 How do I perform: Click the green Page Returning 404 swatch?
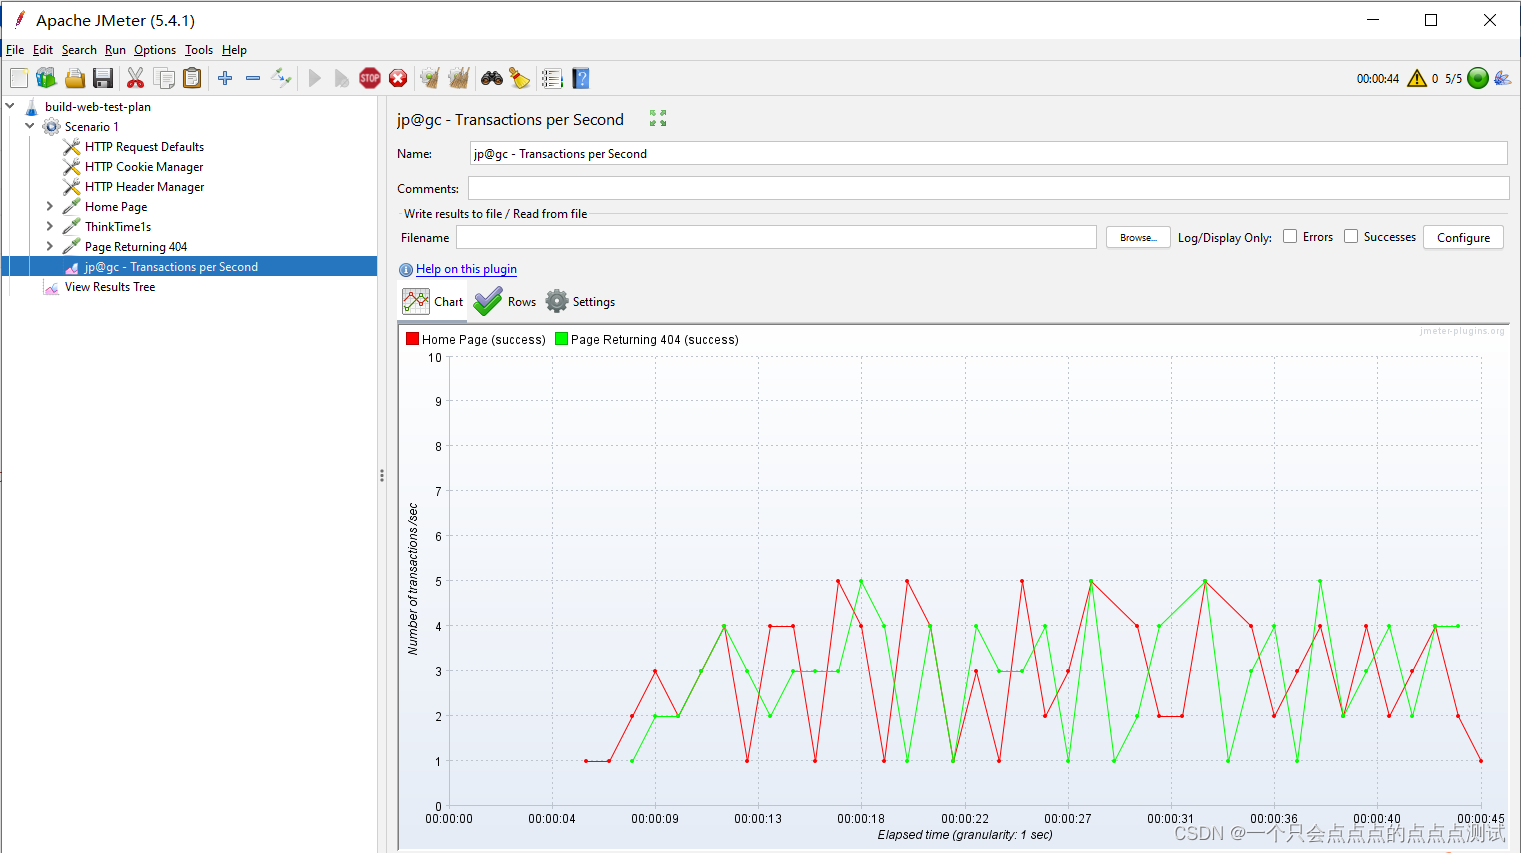coord(561,339)
